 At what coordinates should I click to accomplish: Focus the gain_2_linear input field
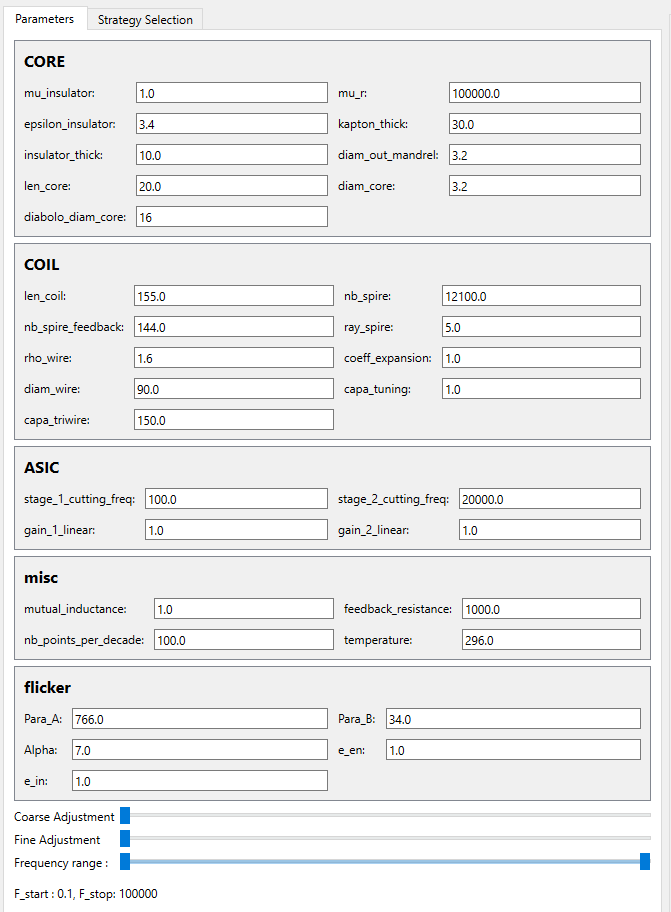click(549, 530)
